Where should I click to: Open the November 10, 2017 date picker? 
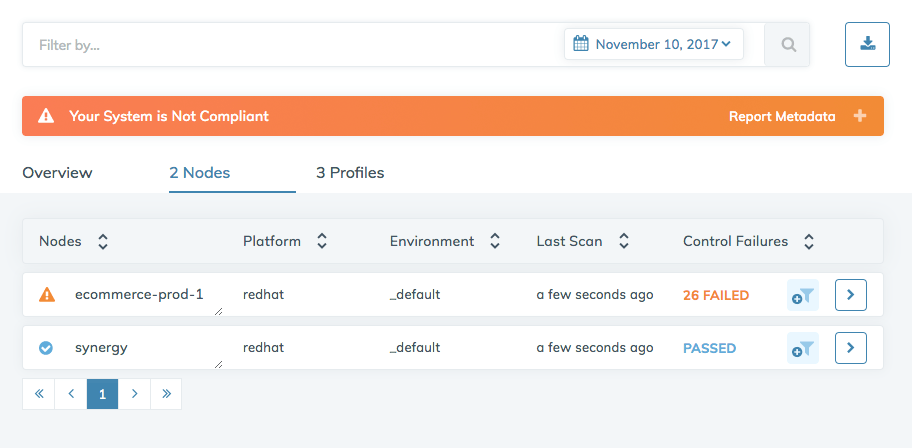point(654,44)
